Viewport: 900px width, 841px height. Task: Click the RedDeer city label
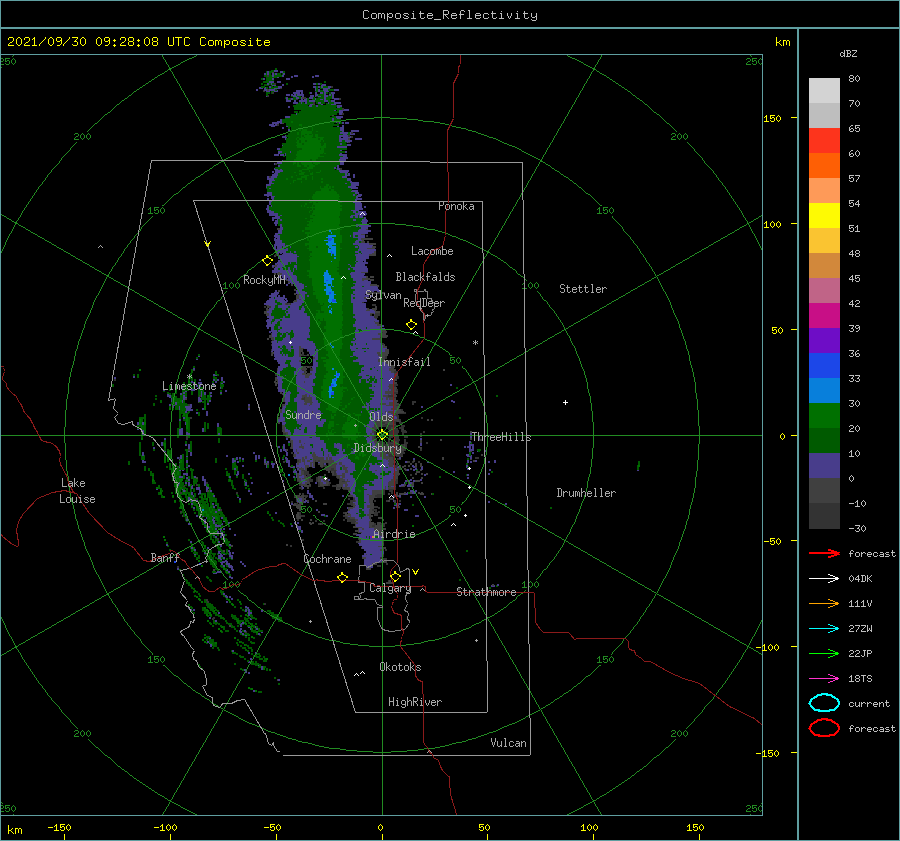(x=424, y=303)
